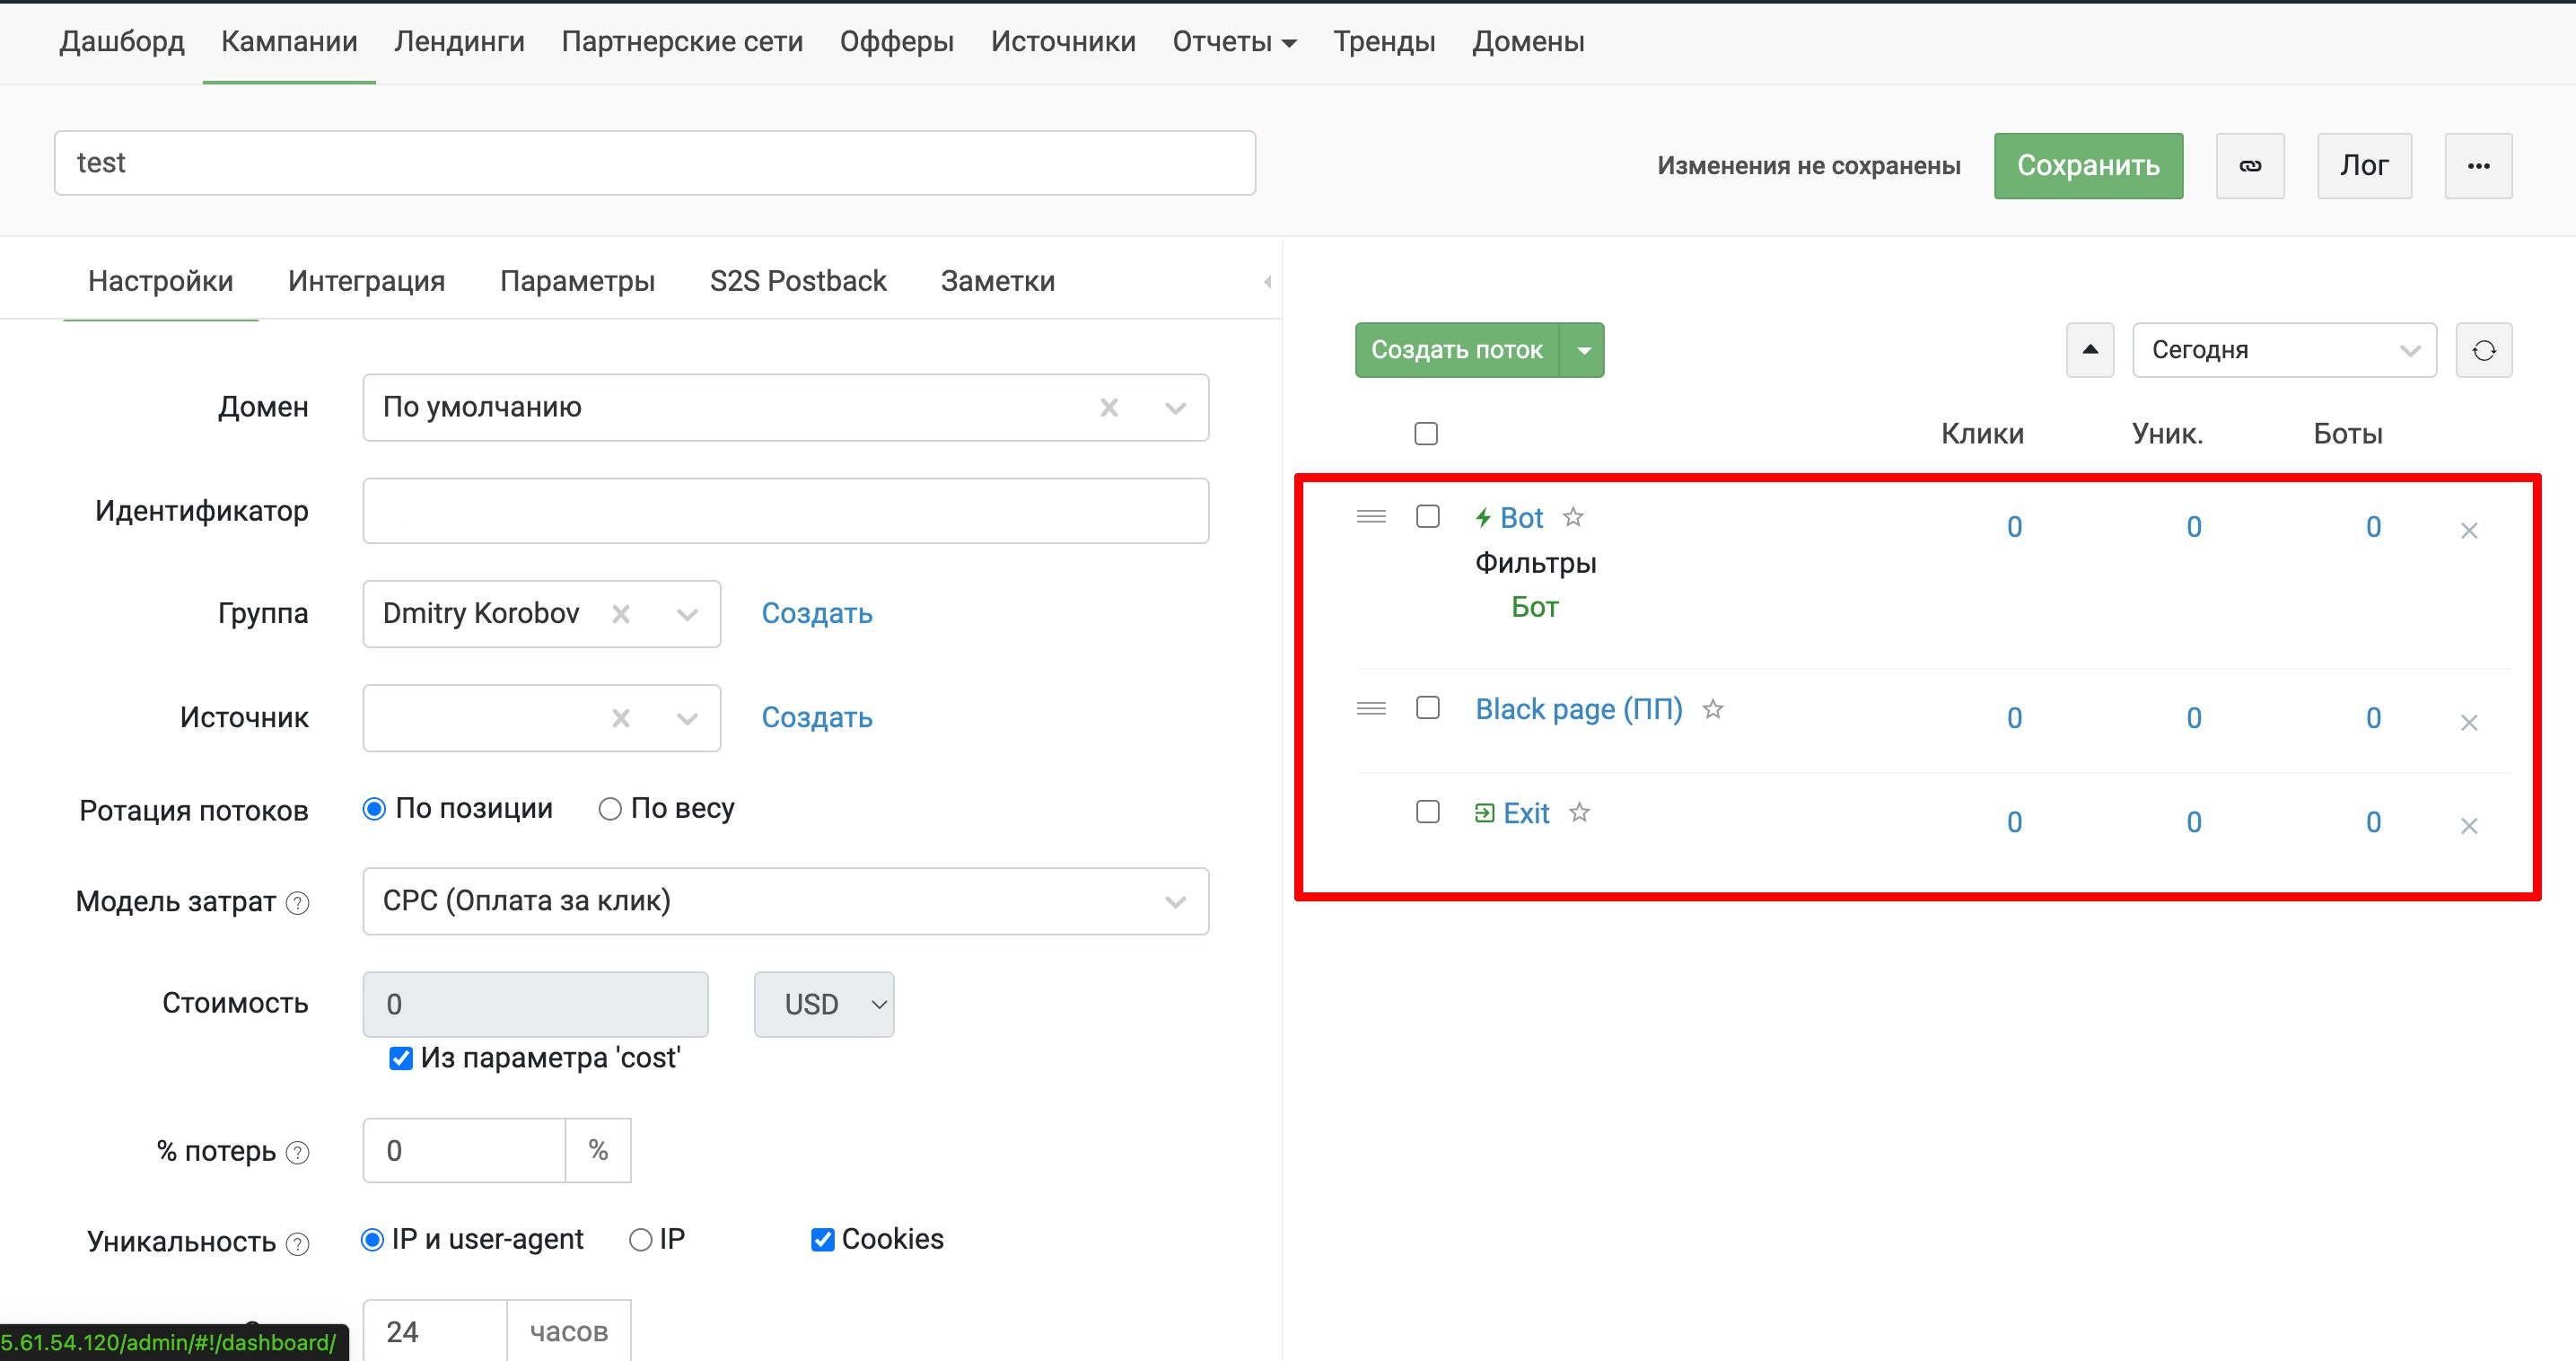This screenshot has width=2576, height=1361.
Task: Delete the Black page (ПП) stream
Action: (x=2469, y=722)
